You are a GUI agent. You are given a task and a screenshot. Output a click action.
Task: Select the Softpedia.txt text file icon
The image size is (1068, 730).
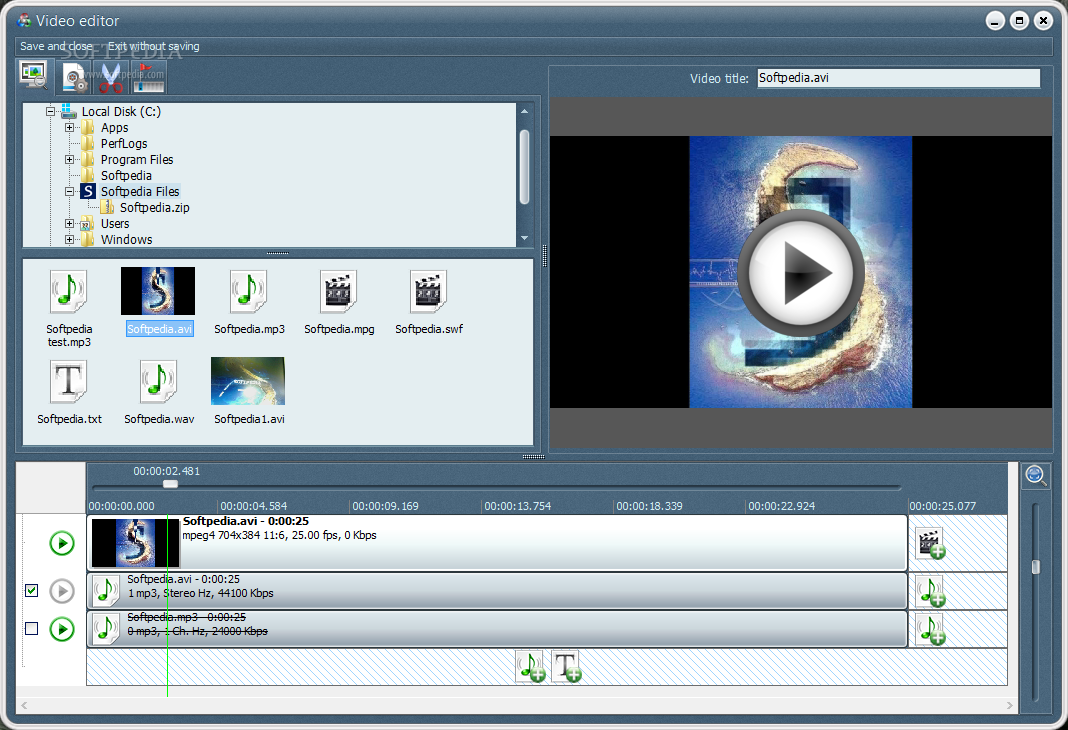point(68,382)
